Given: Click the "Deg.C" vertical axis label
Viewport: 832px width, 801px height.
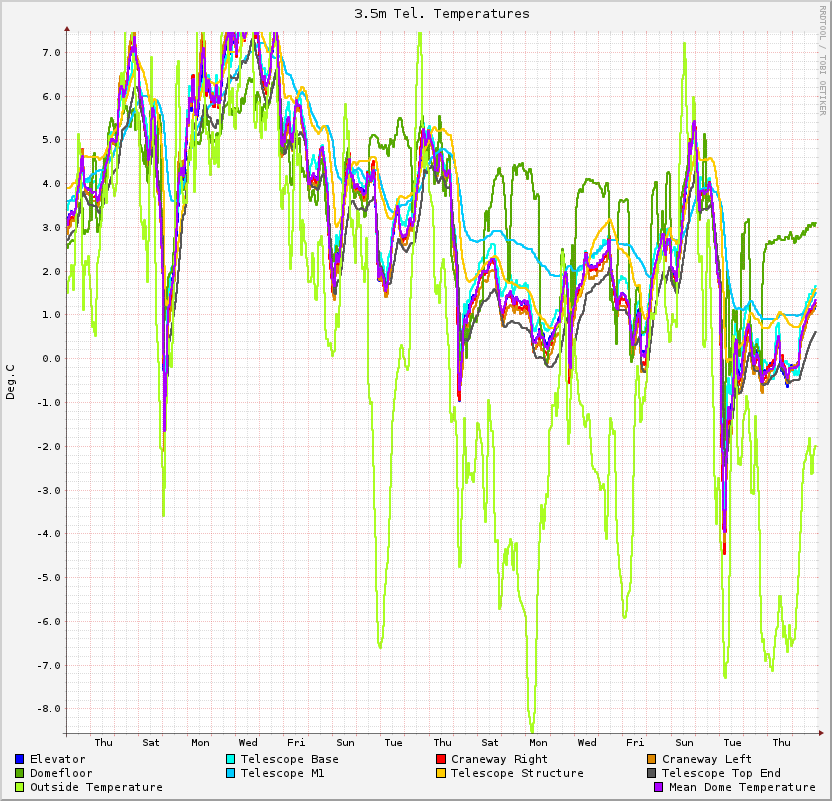Looking at the screenshot, I should coord(11,382).
